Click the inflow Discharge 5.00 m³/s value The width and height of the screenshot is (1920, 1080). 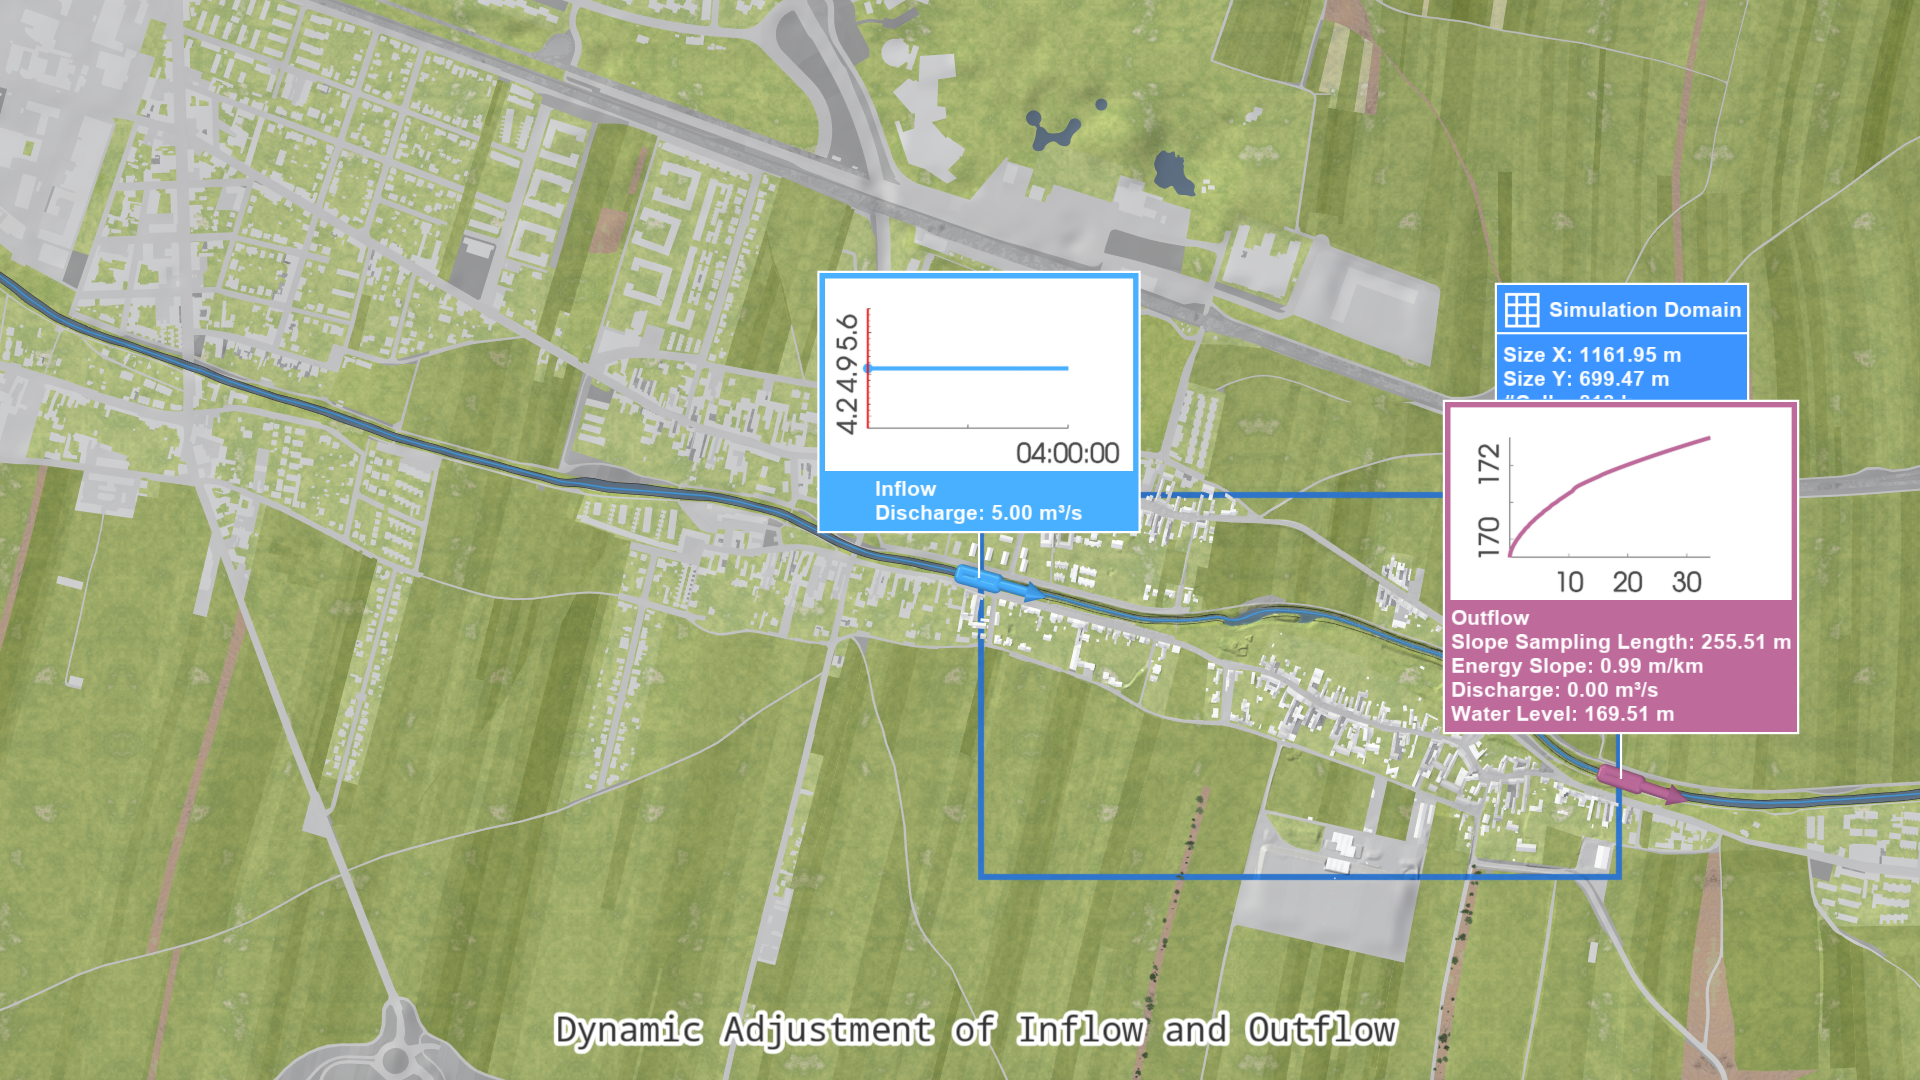click(x=1035, y=513)
